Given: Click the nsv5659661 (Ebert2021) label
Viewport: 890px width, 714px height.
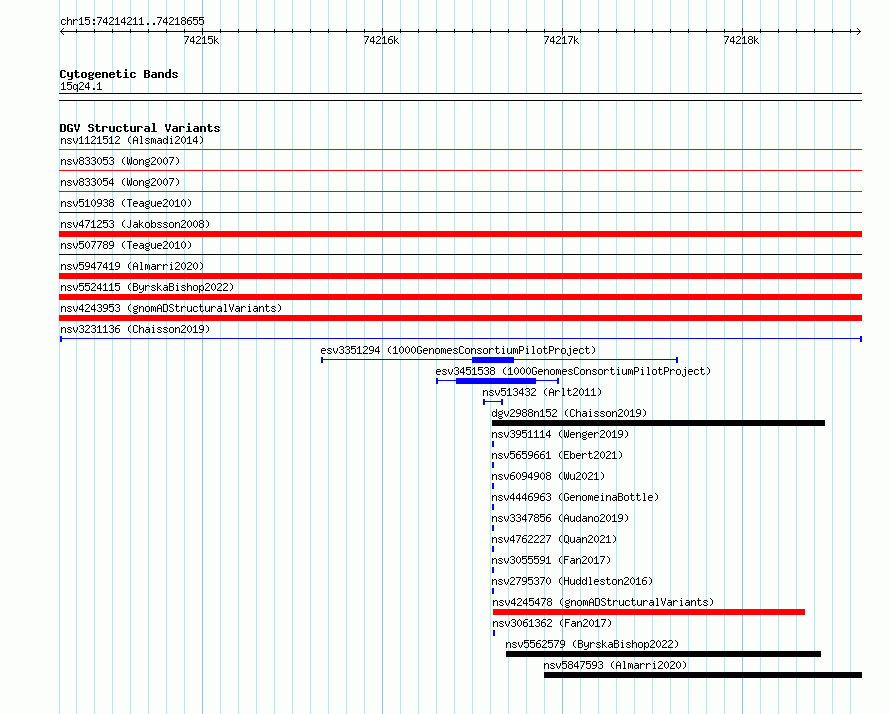Looking at the screenshot, I should (x=557, y=455).
